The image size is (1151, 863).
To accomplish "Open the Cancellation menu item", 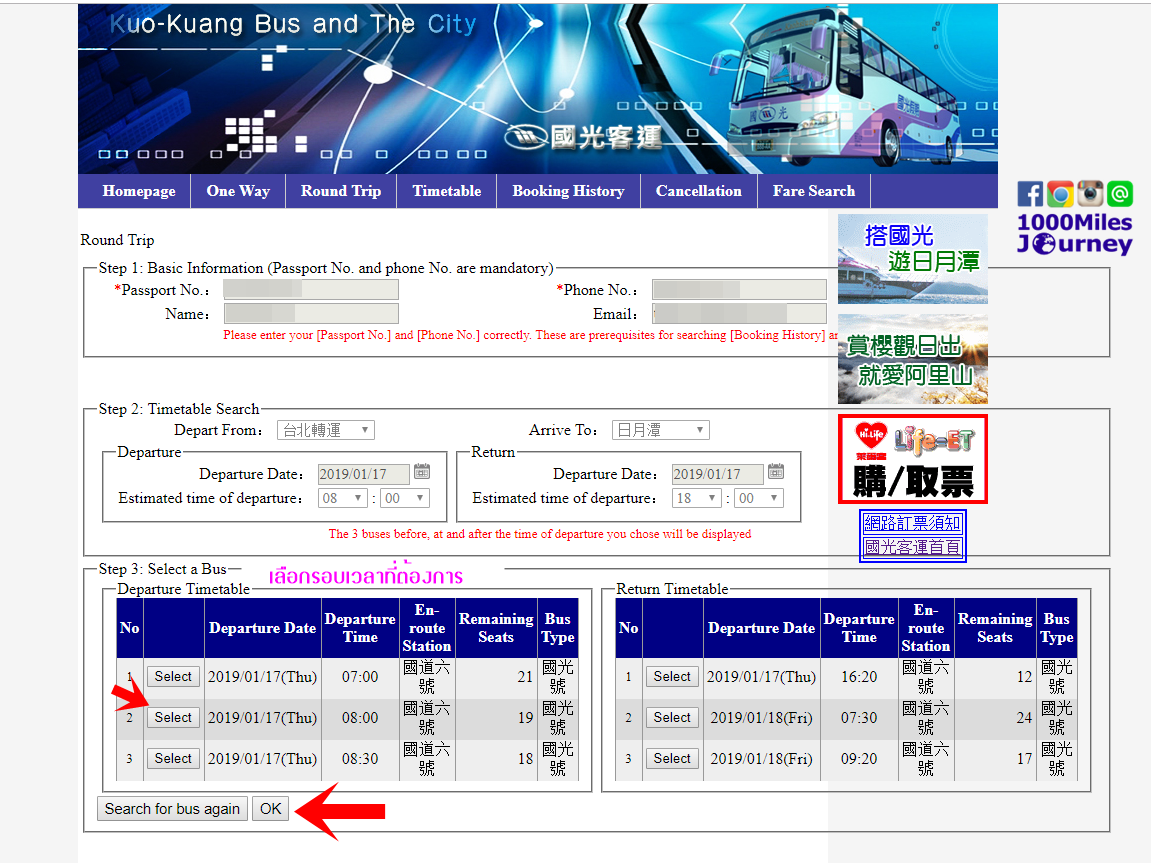I will pyautogui.click(x=699, y=191).
